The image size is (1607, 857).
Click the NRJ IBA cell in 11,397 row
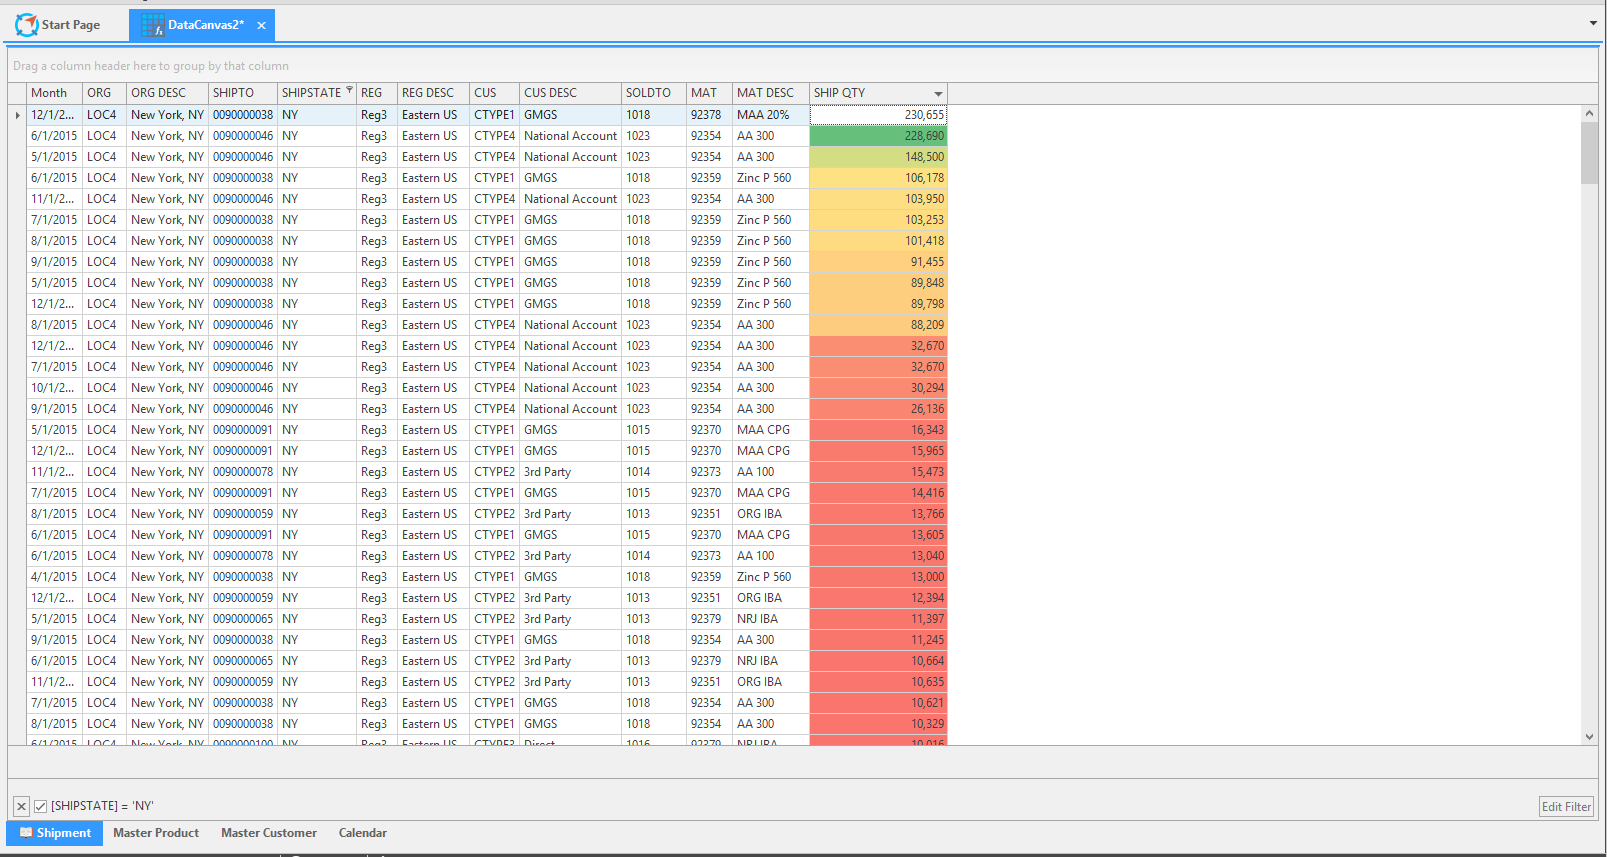(771, 619)
